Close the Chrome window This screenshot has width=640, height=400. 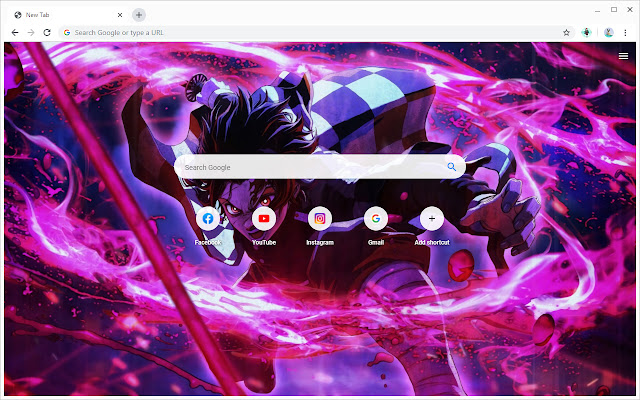(x=630, y=9)
